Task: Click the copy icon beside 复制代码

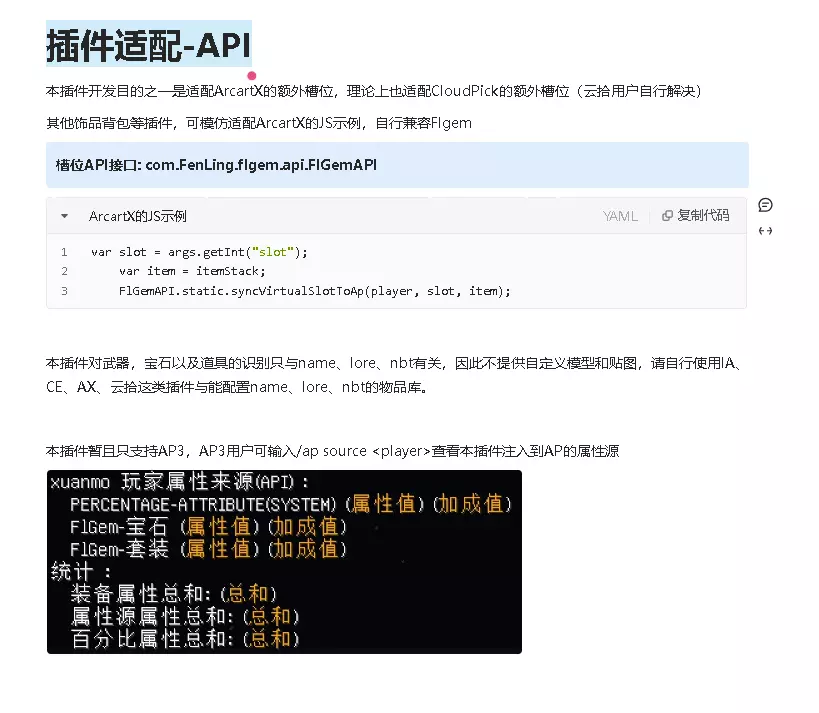Action: (667, 216)
